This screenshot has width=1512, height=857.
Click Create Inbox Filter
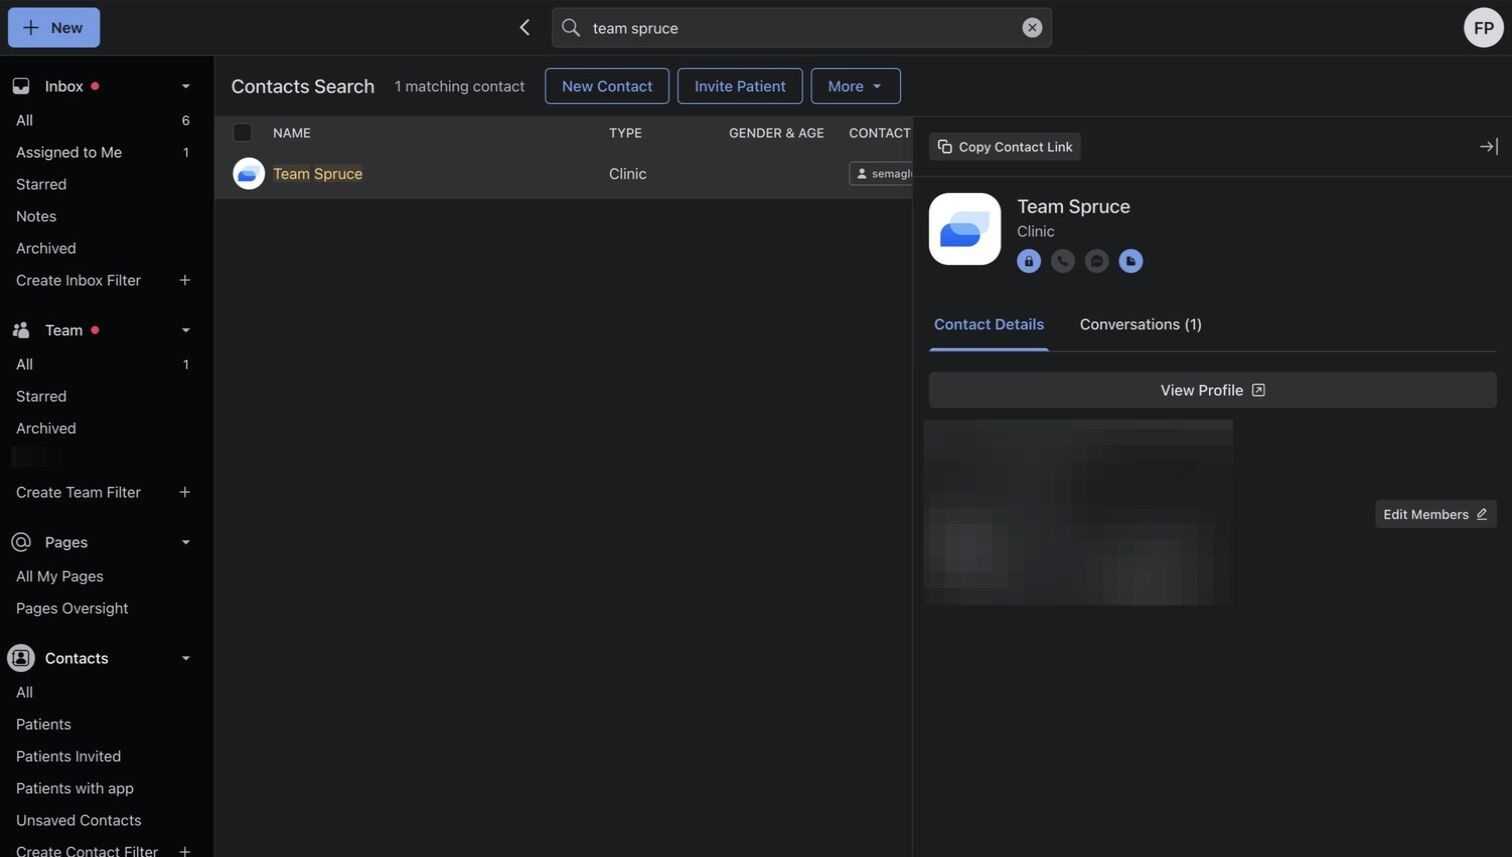point(78,280)
